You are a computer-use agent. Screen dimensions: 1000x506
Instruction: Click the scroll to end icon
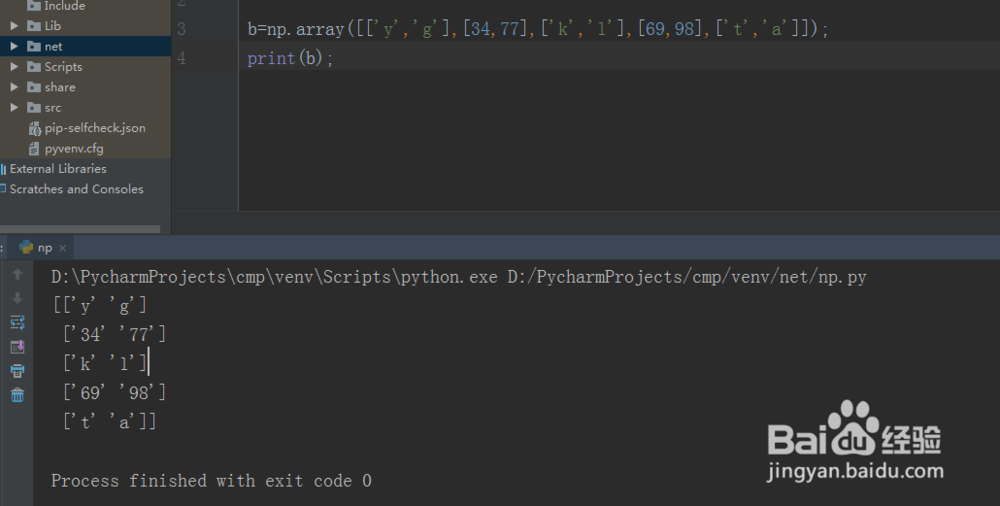pyautogui.click(x=17, y=346)
